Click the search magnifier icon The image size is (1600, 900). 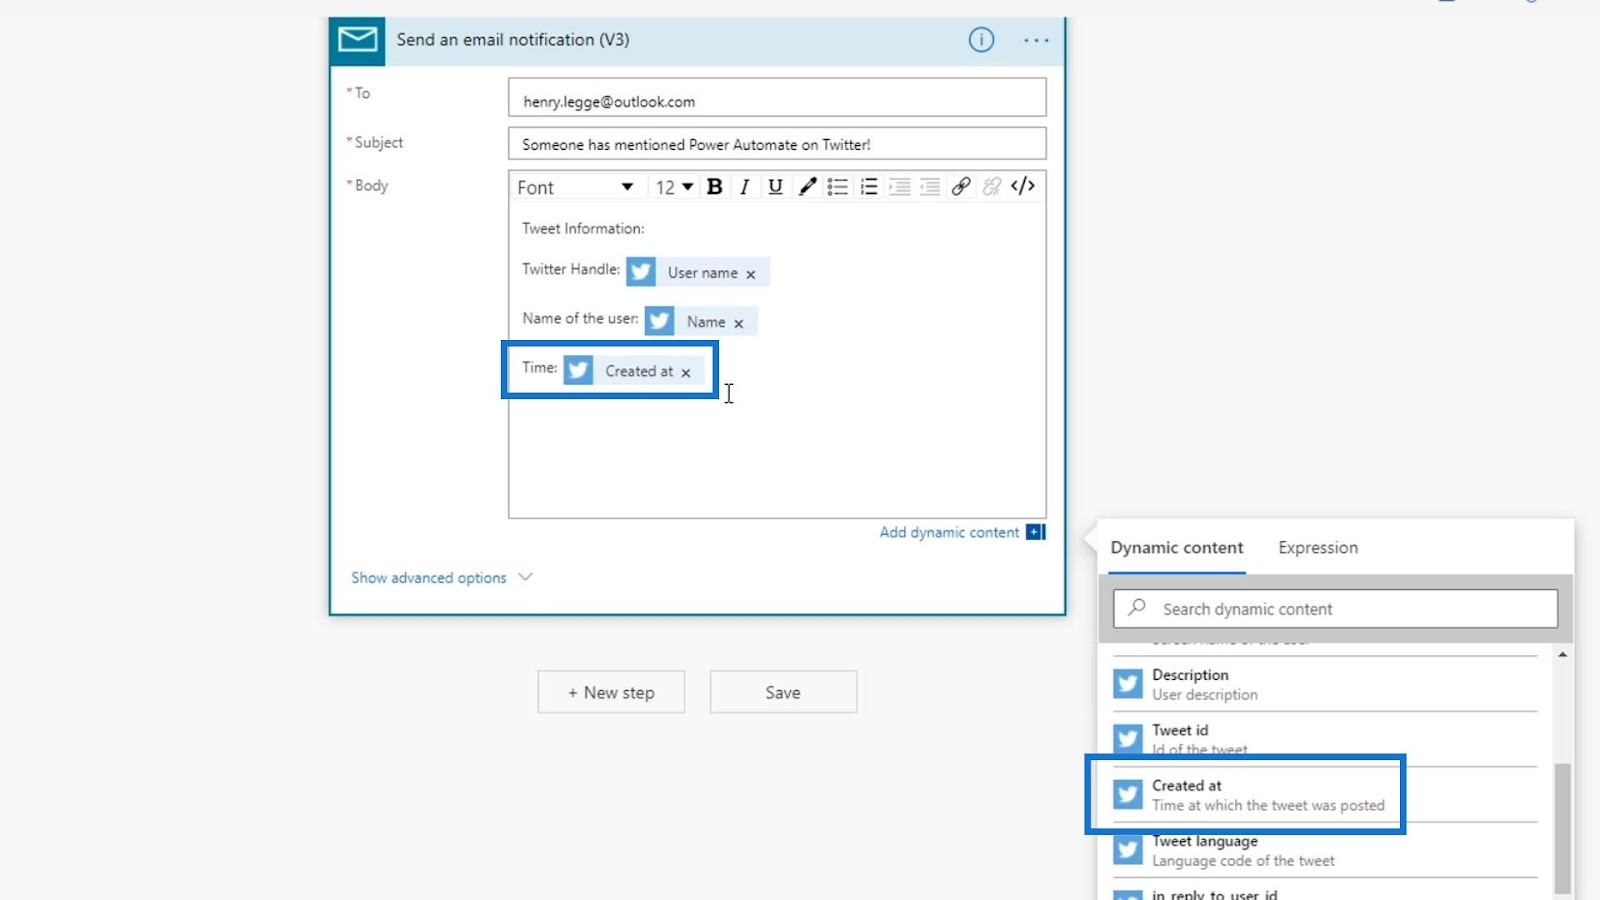tap(1137, 608)
